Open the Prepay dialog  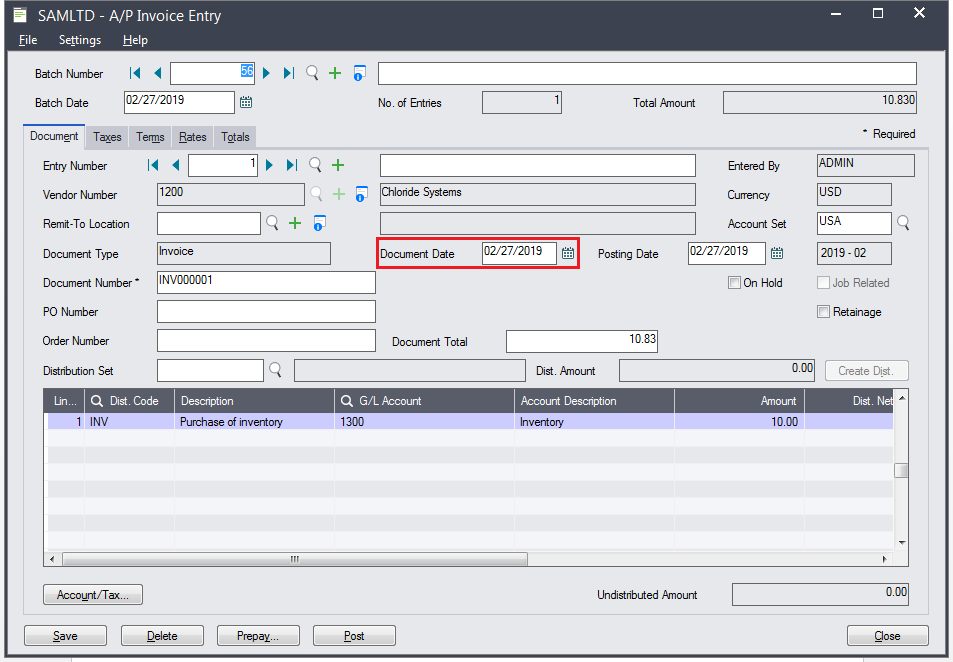pyautogui.click(x=258, y=636)
